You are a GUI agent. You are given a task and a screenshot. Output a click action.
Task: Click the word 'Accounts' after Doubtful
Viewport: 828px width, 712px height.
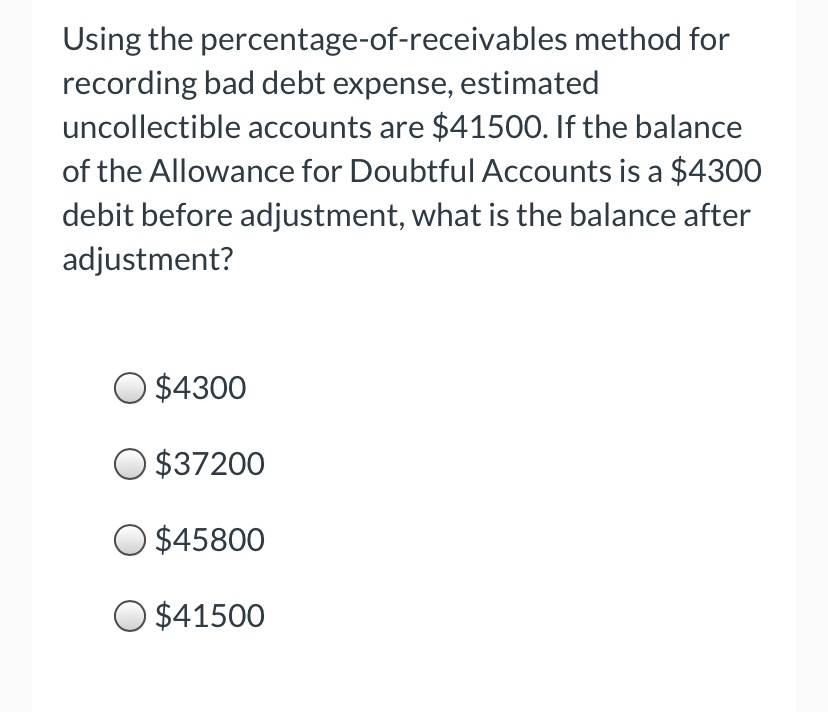tap(547, 171)
